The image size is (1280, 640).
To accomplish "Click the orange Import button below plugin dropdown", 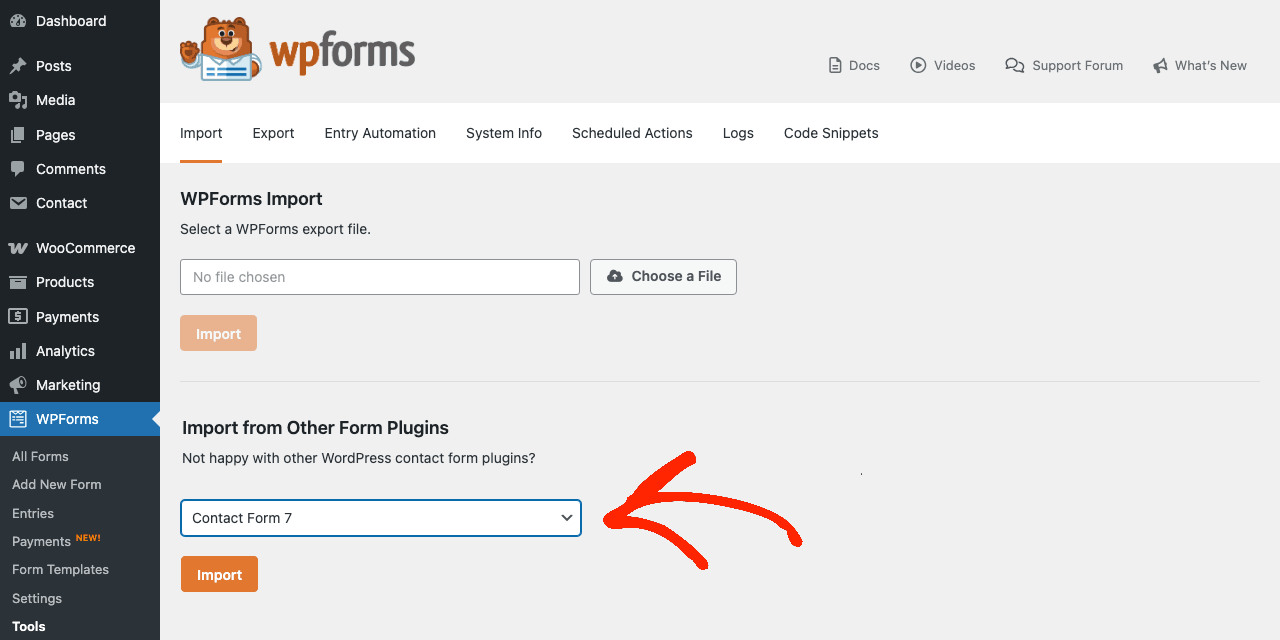I will tap(219, 574).
